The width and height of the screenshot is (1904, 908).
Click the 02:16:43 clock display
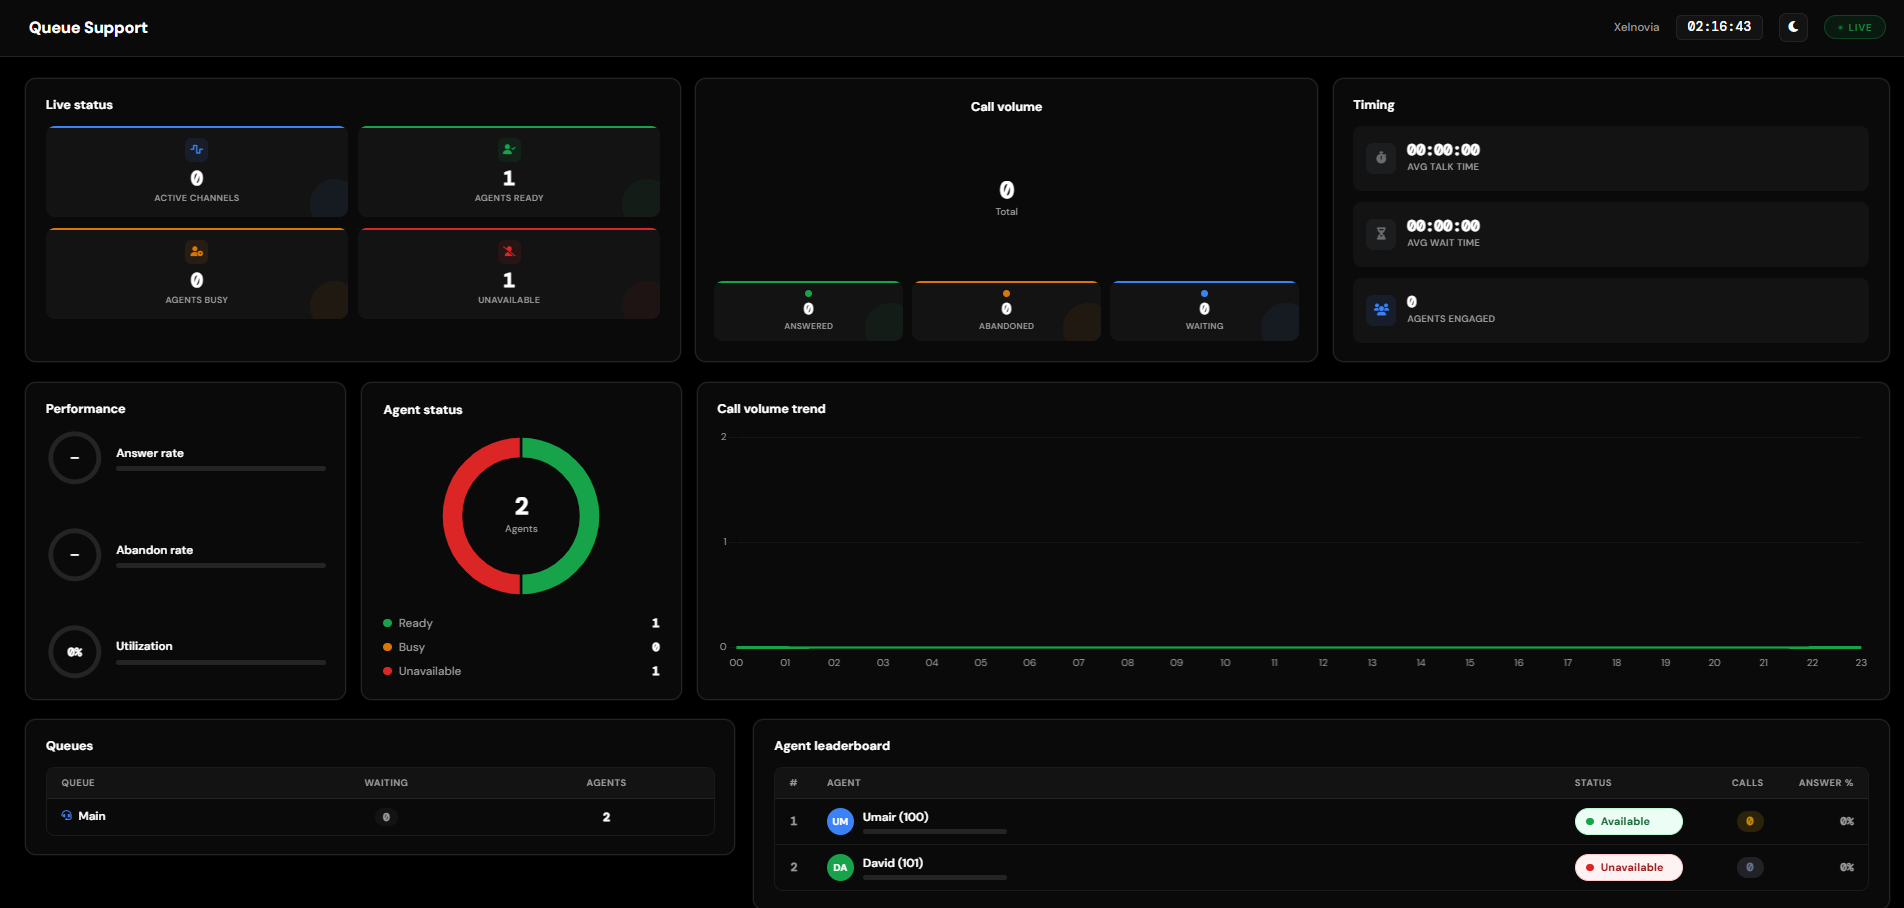pyautogui.click(x=1719, y=27)
